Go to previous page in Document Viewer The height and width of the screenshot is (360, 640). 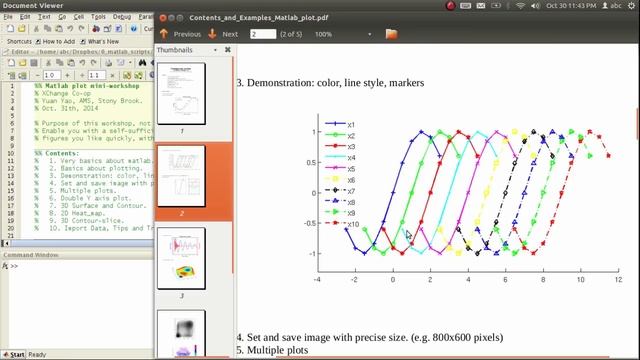coord(180,34)
